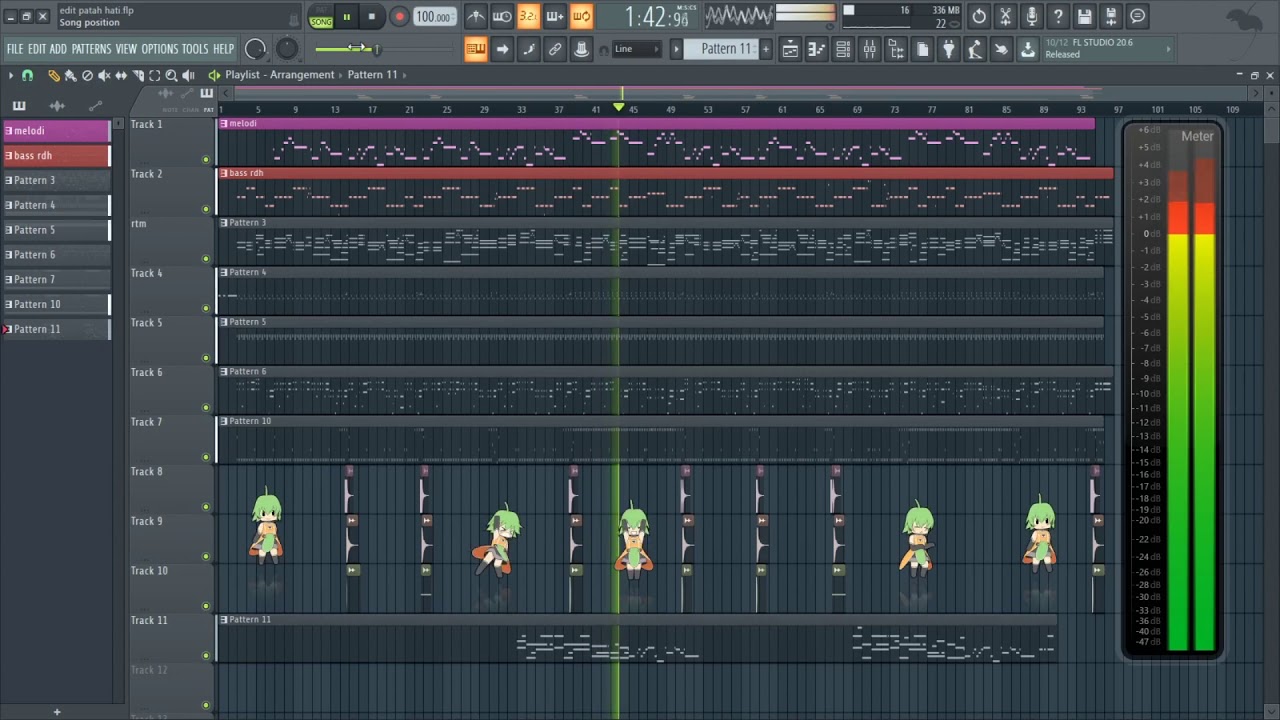Click the render-to-audio export icon
The width and height of the screenshot is (1280, 720).
click(1111, 16)
